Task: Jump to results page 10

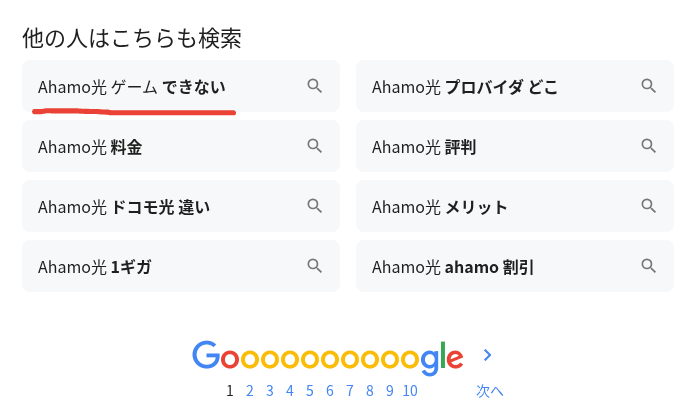Action: (x=411, y=391)
